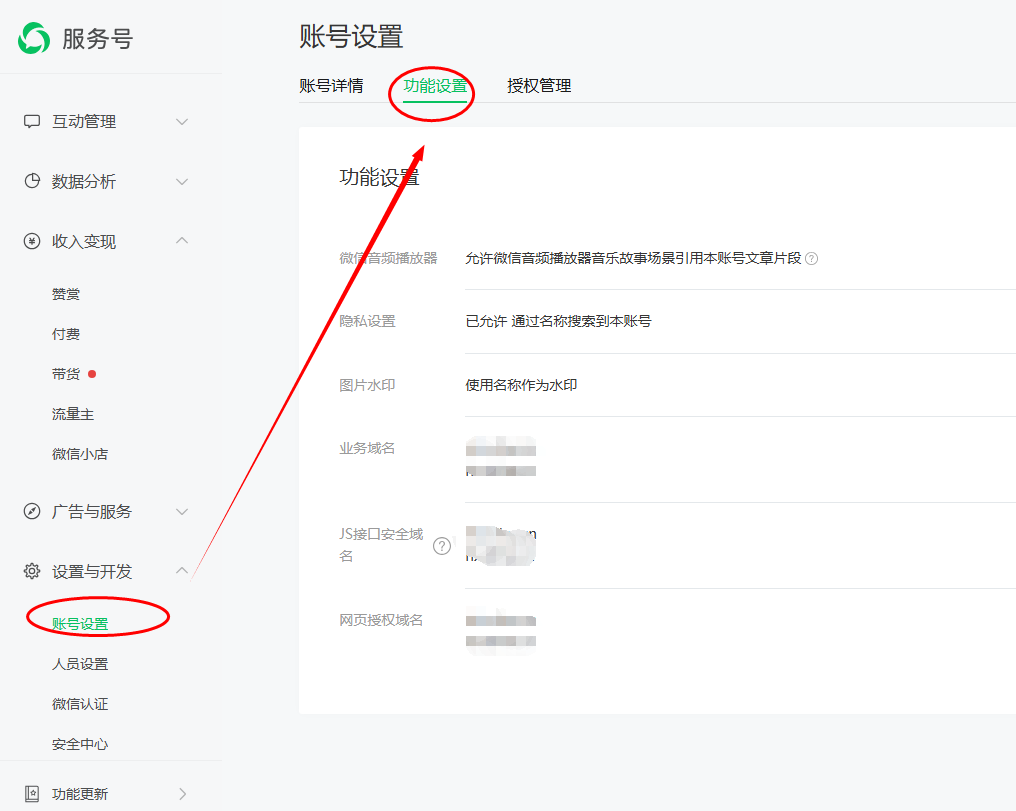The image size is (1016, 811).
Task: Open 带货 in sidebar
Action: tap(66, 374)
